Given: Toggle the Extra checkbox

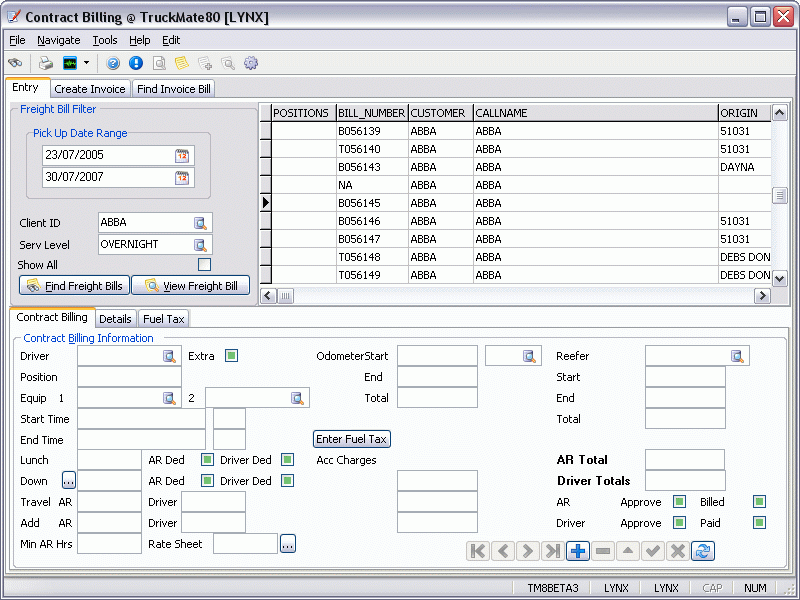Looking at the screenshot, I should (231, 356).
